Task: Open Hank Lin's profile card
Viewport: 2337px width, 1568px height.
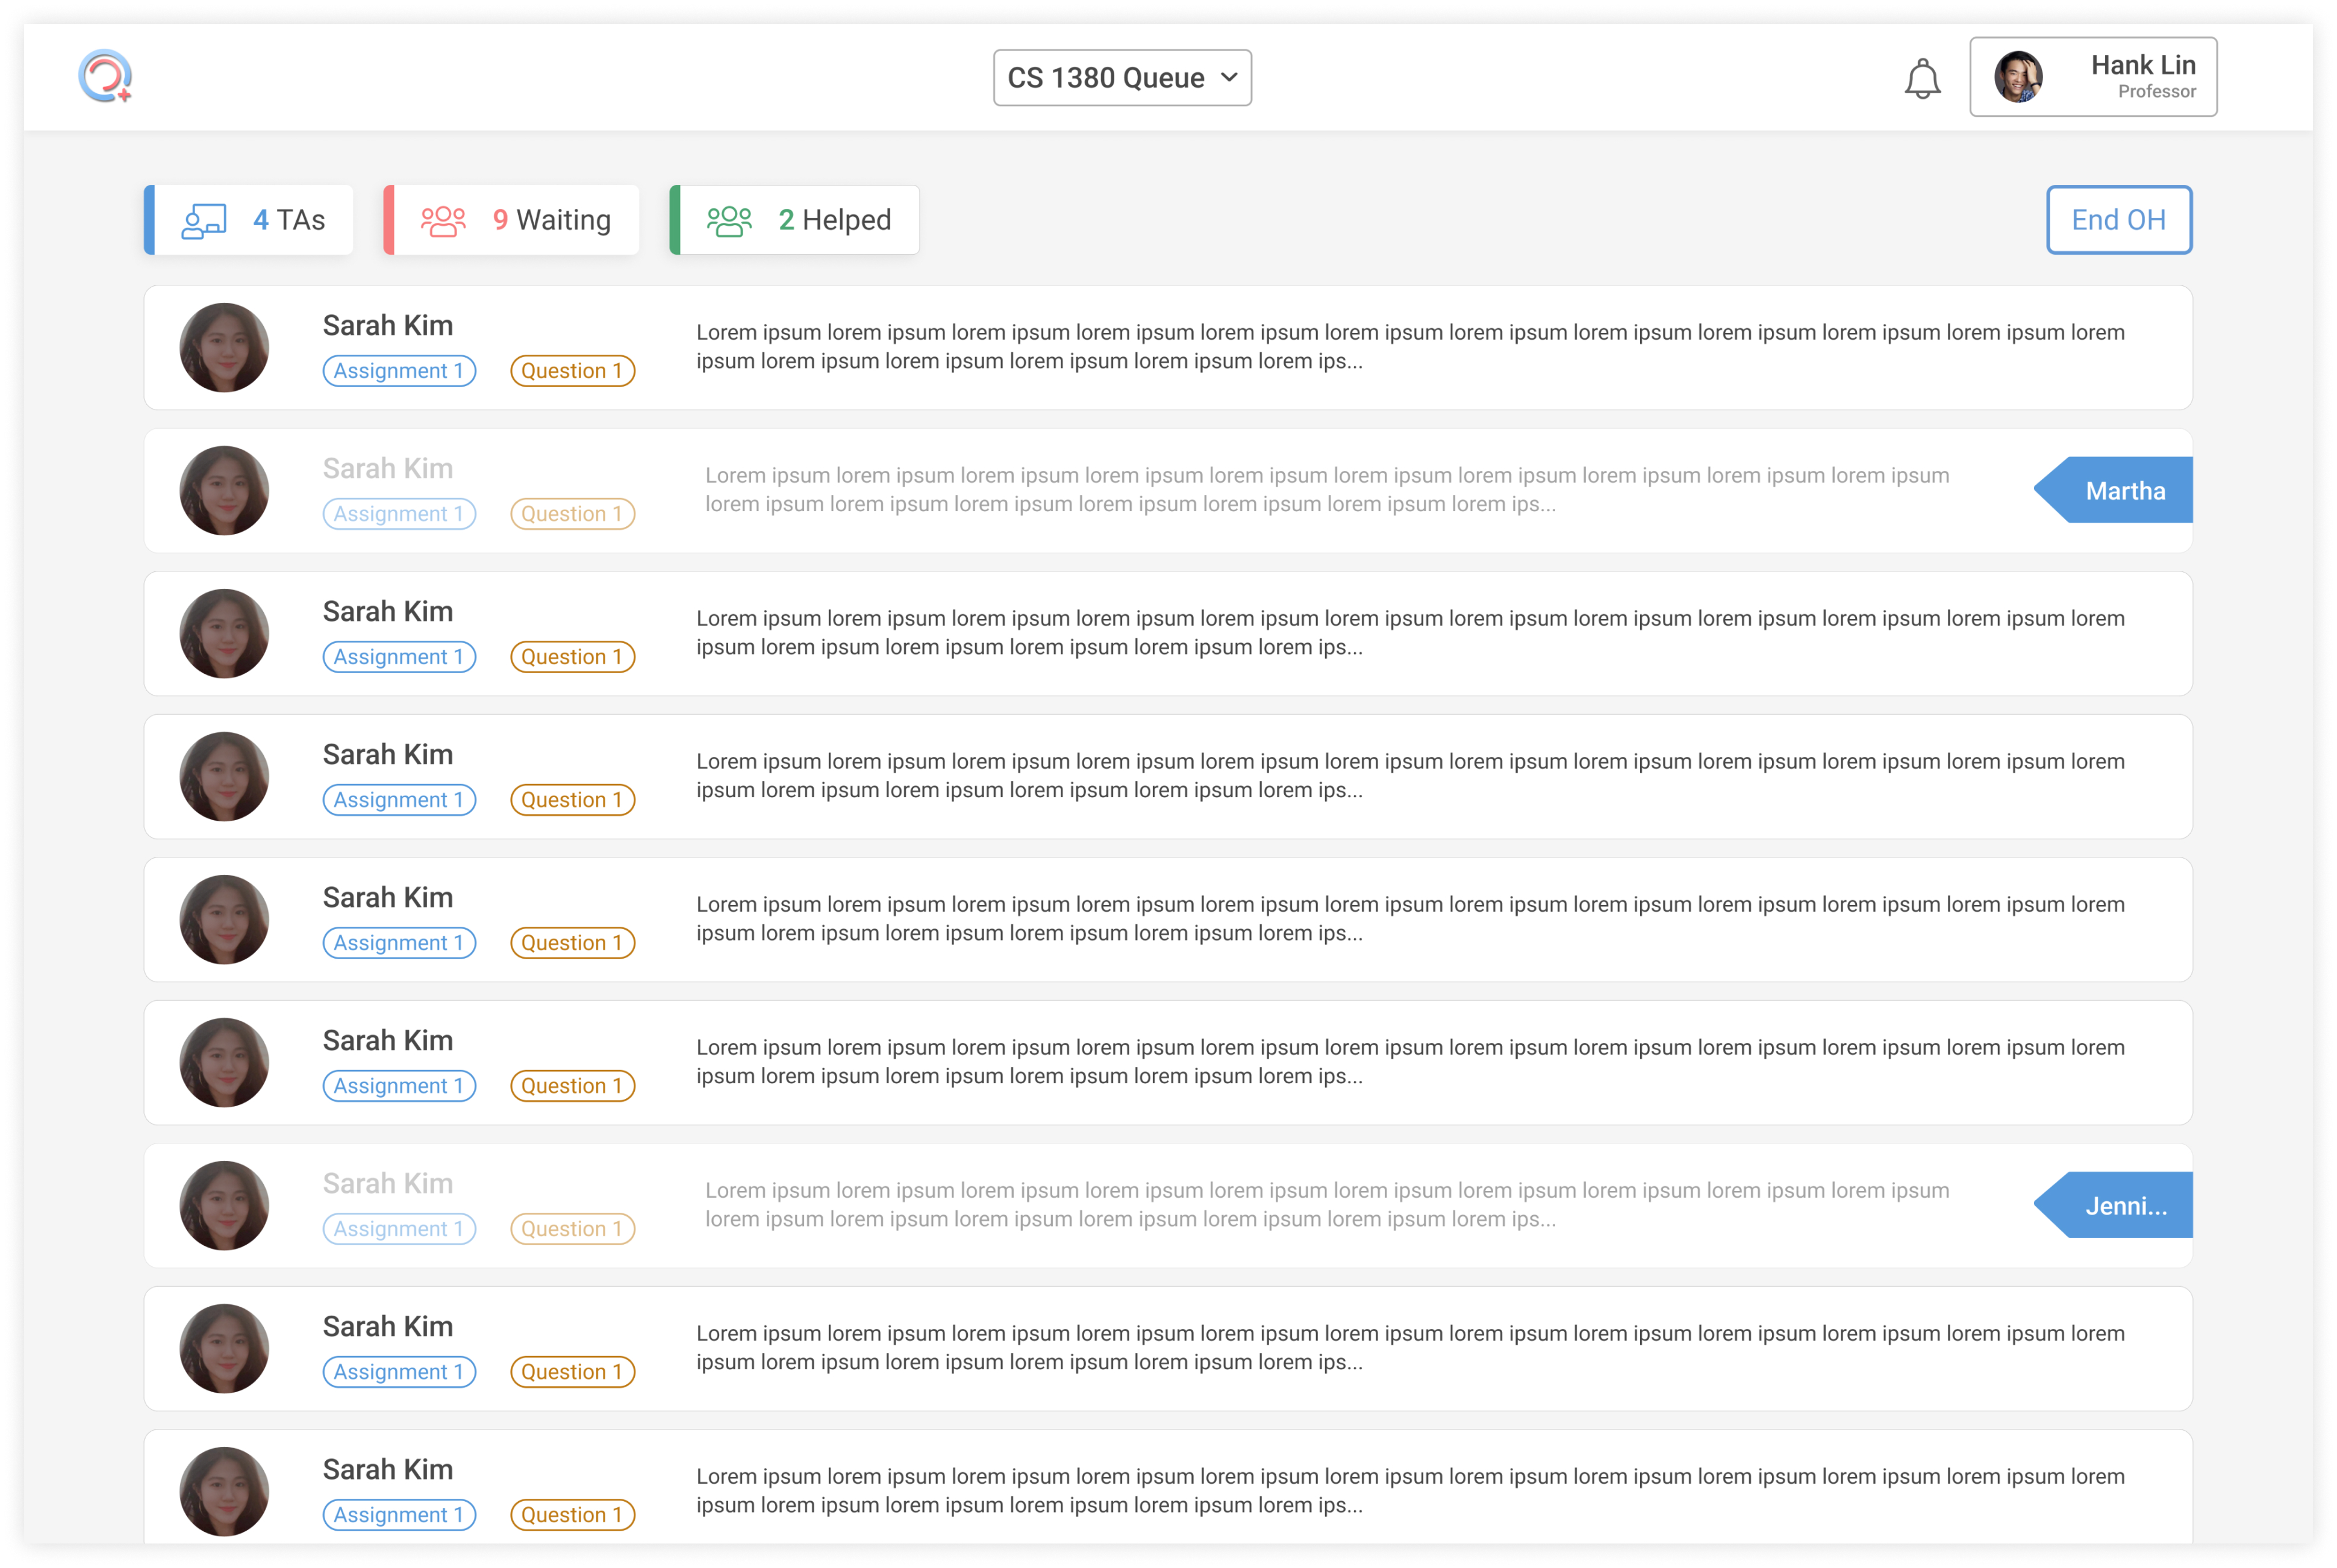Action: (x=2093, y=77)
